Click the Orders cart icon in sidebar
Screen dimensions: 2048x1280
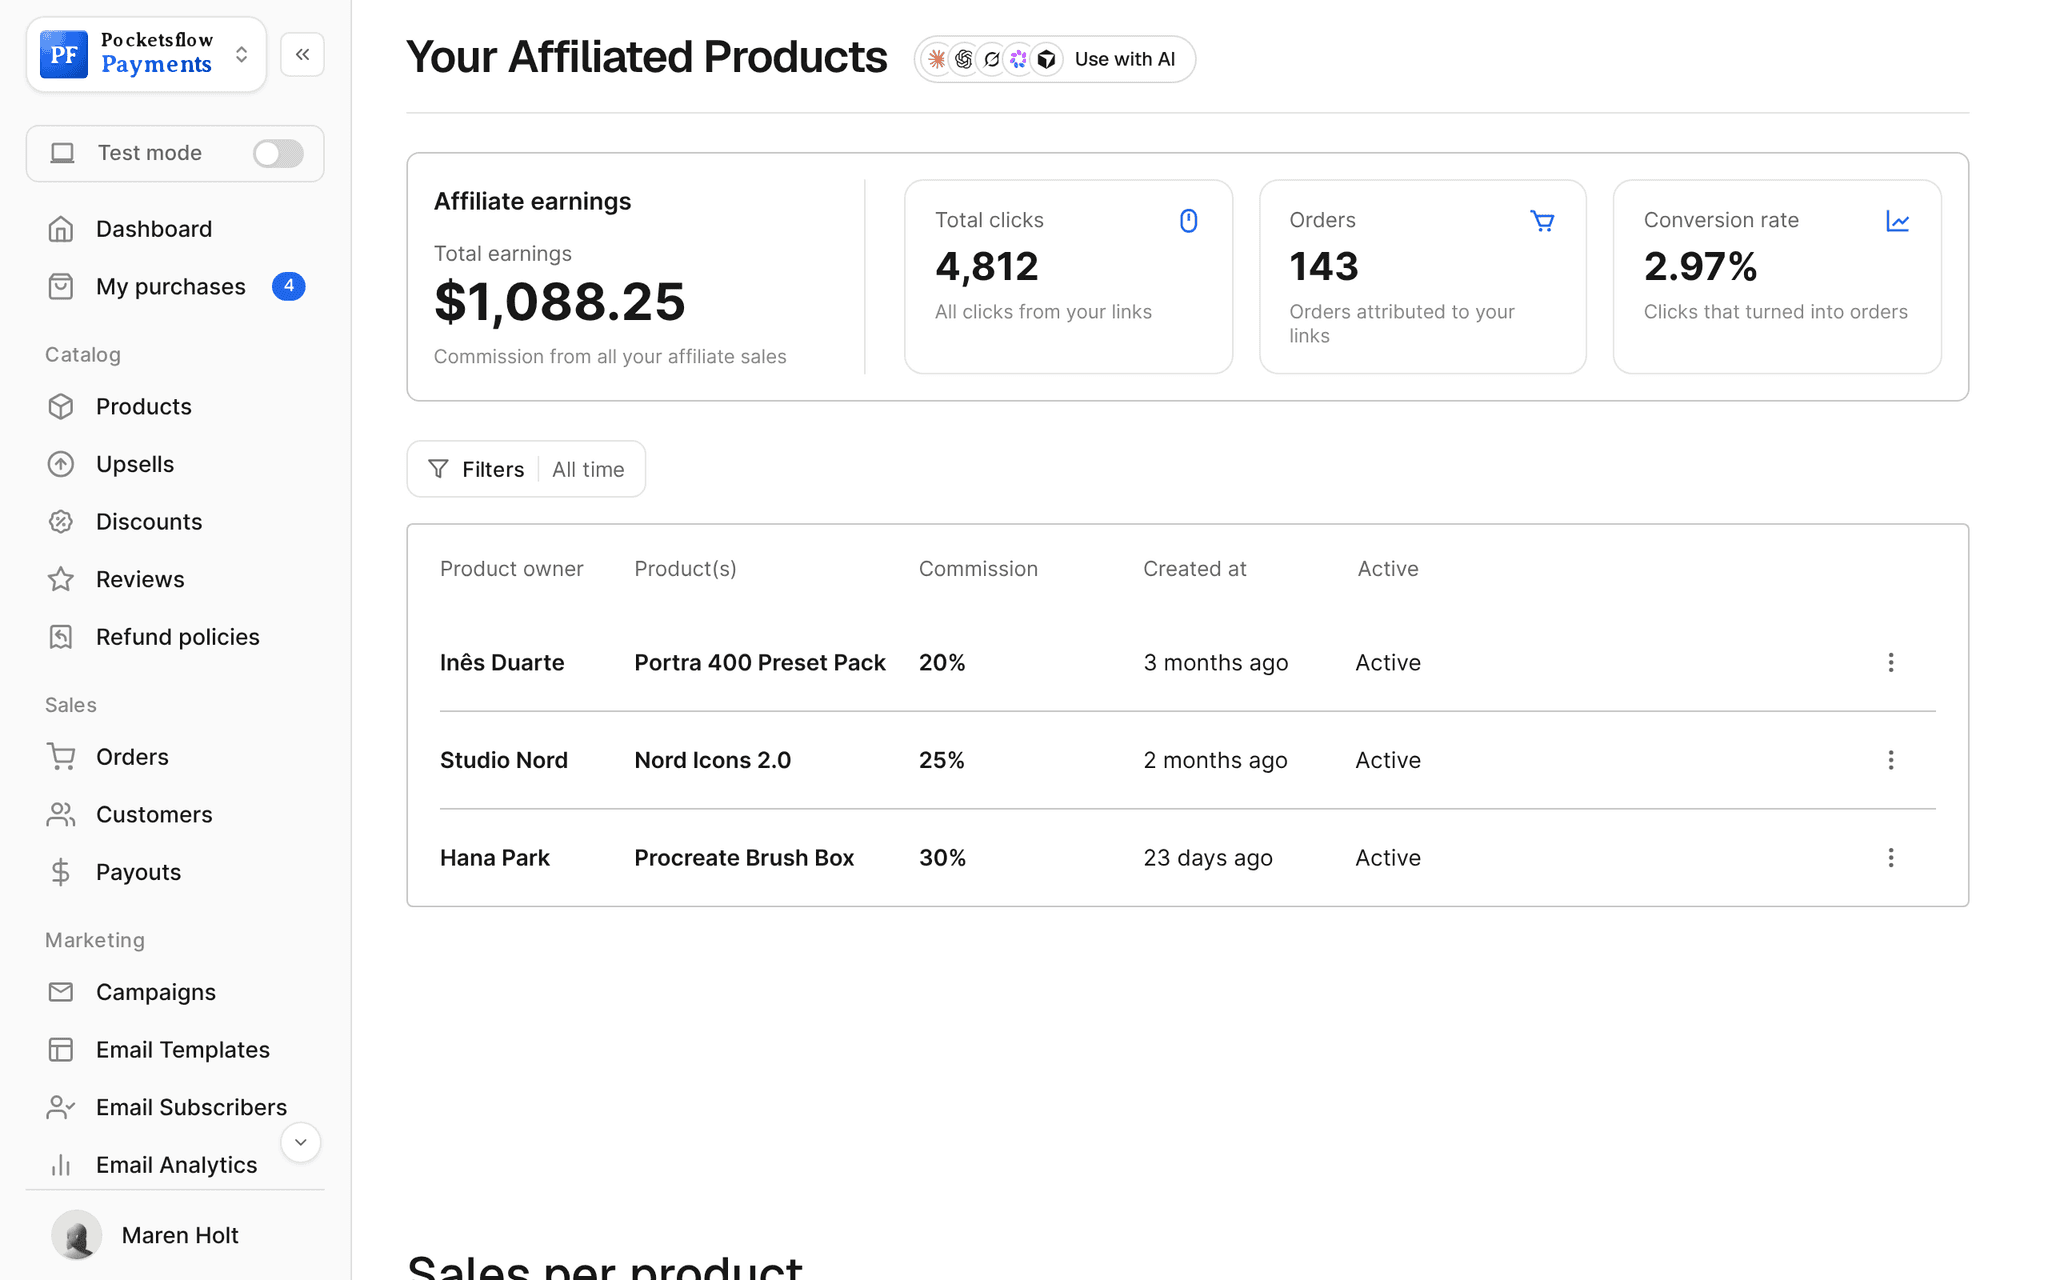(61, 757)
